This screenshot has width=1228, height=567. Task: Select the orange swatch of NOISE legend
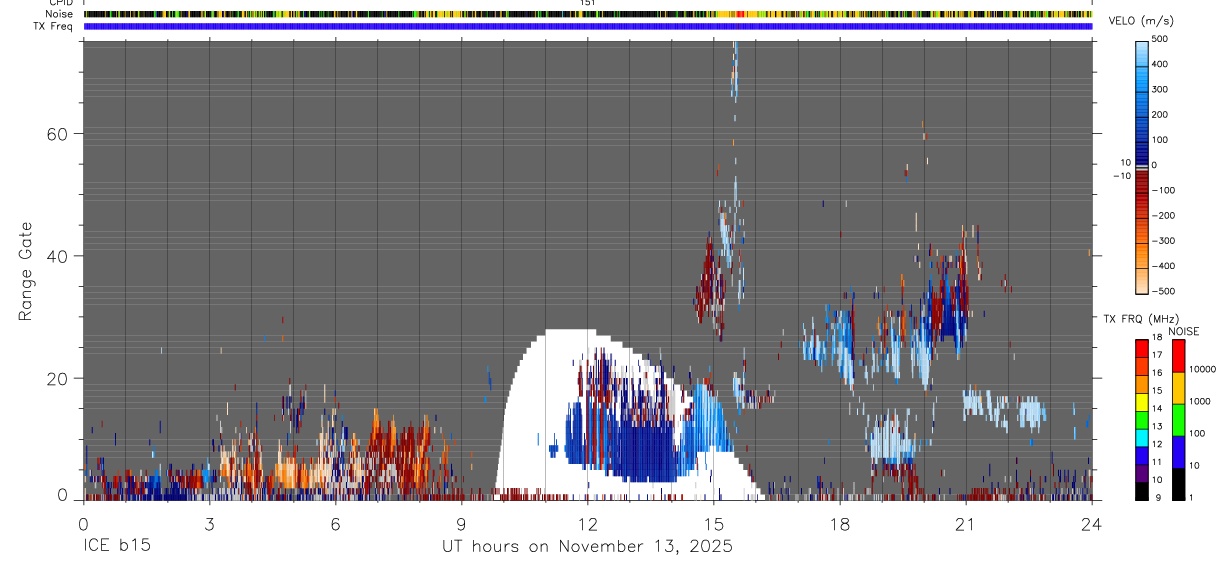coord(1178,388)
